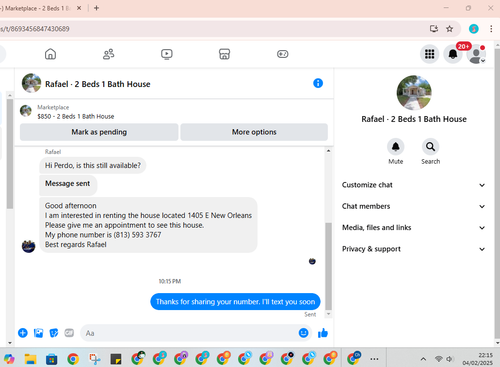Open taskbar overflow three-dot menu
500x367 pixels.
click(374, 359)
